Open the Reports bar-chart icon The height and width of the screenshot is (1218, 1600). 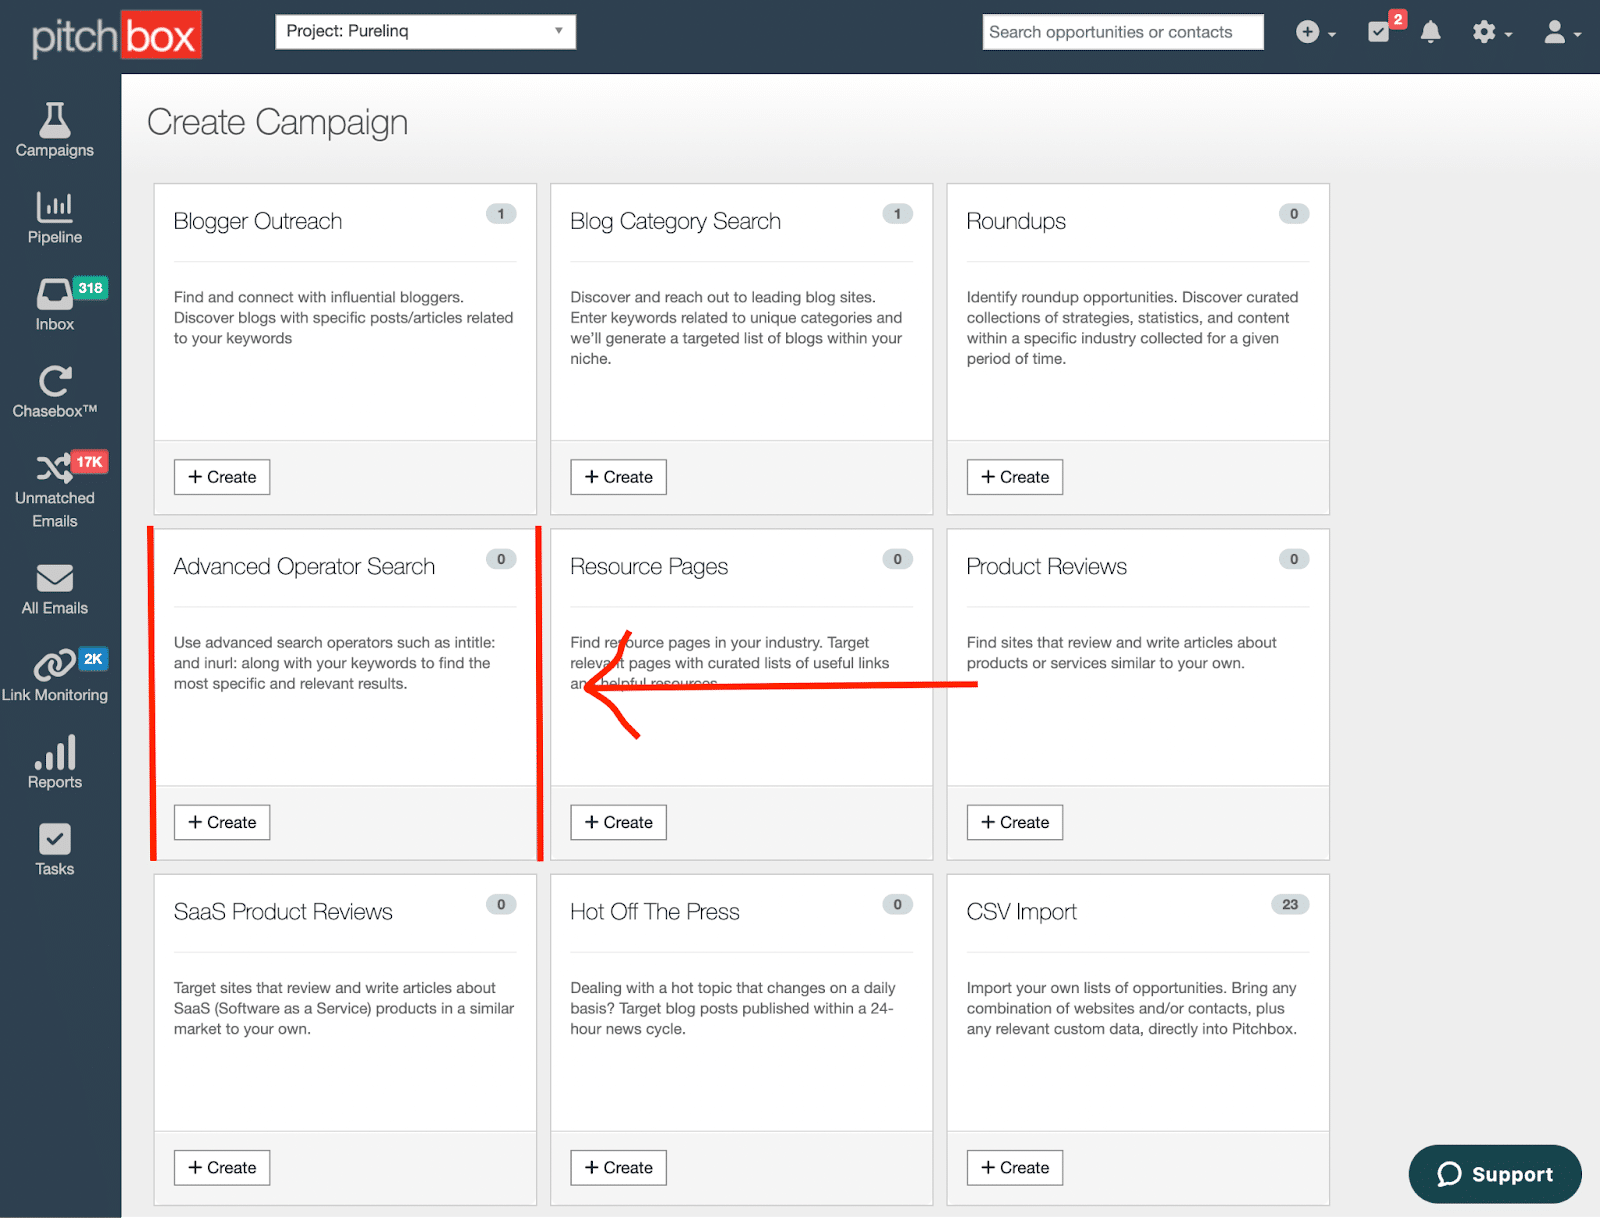[55, 753]
